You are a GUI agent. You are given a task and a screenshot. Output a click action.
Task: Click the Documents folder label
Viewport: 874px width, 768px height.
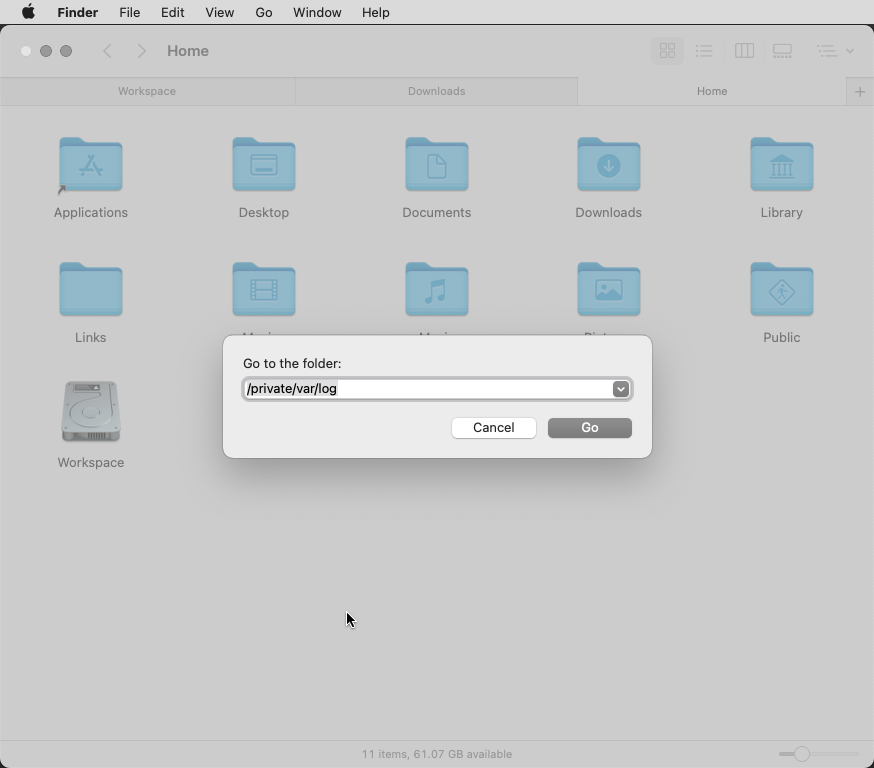(x=436, y=212)
